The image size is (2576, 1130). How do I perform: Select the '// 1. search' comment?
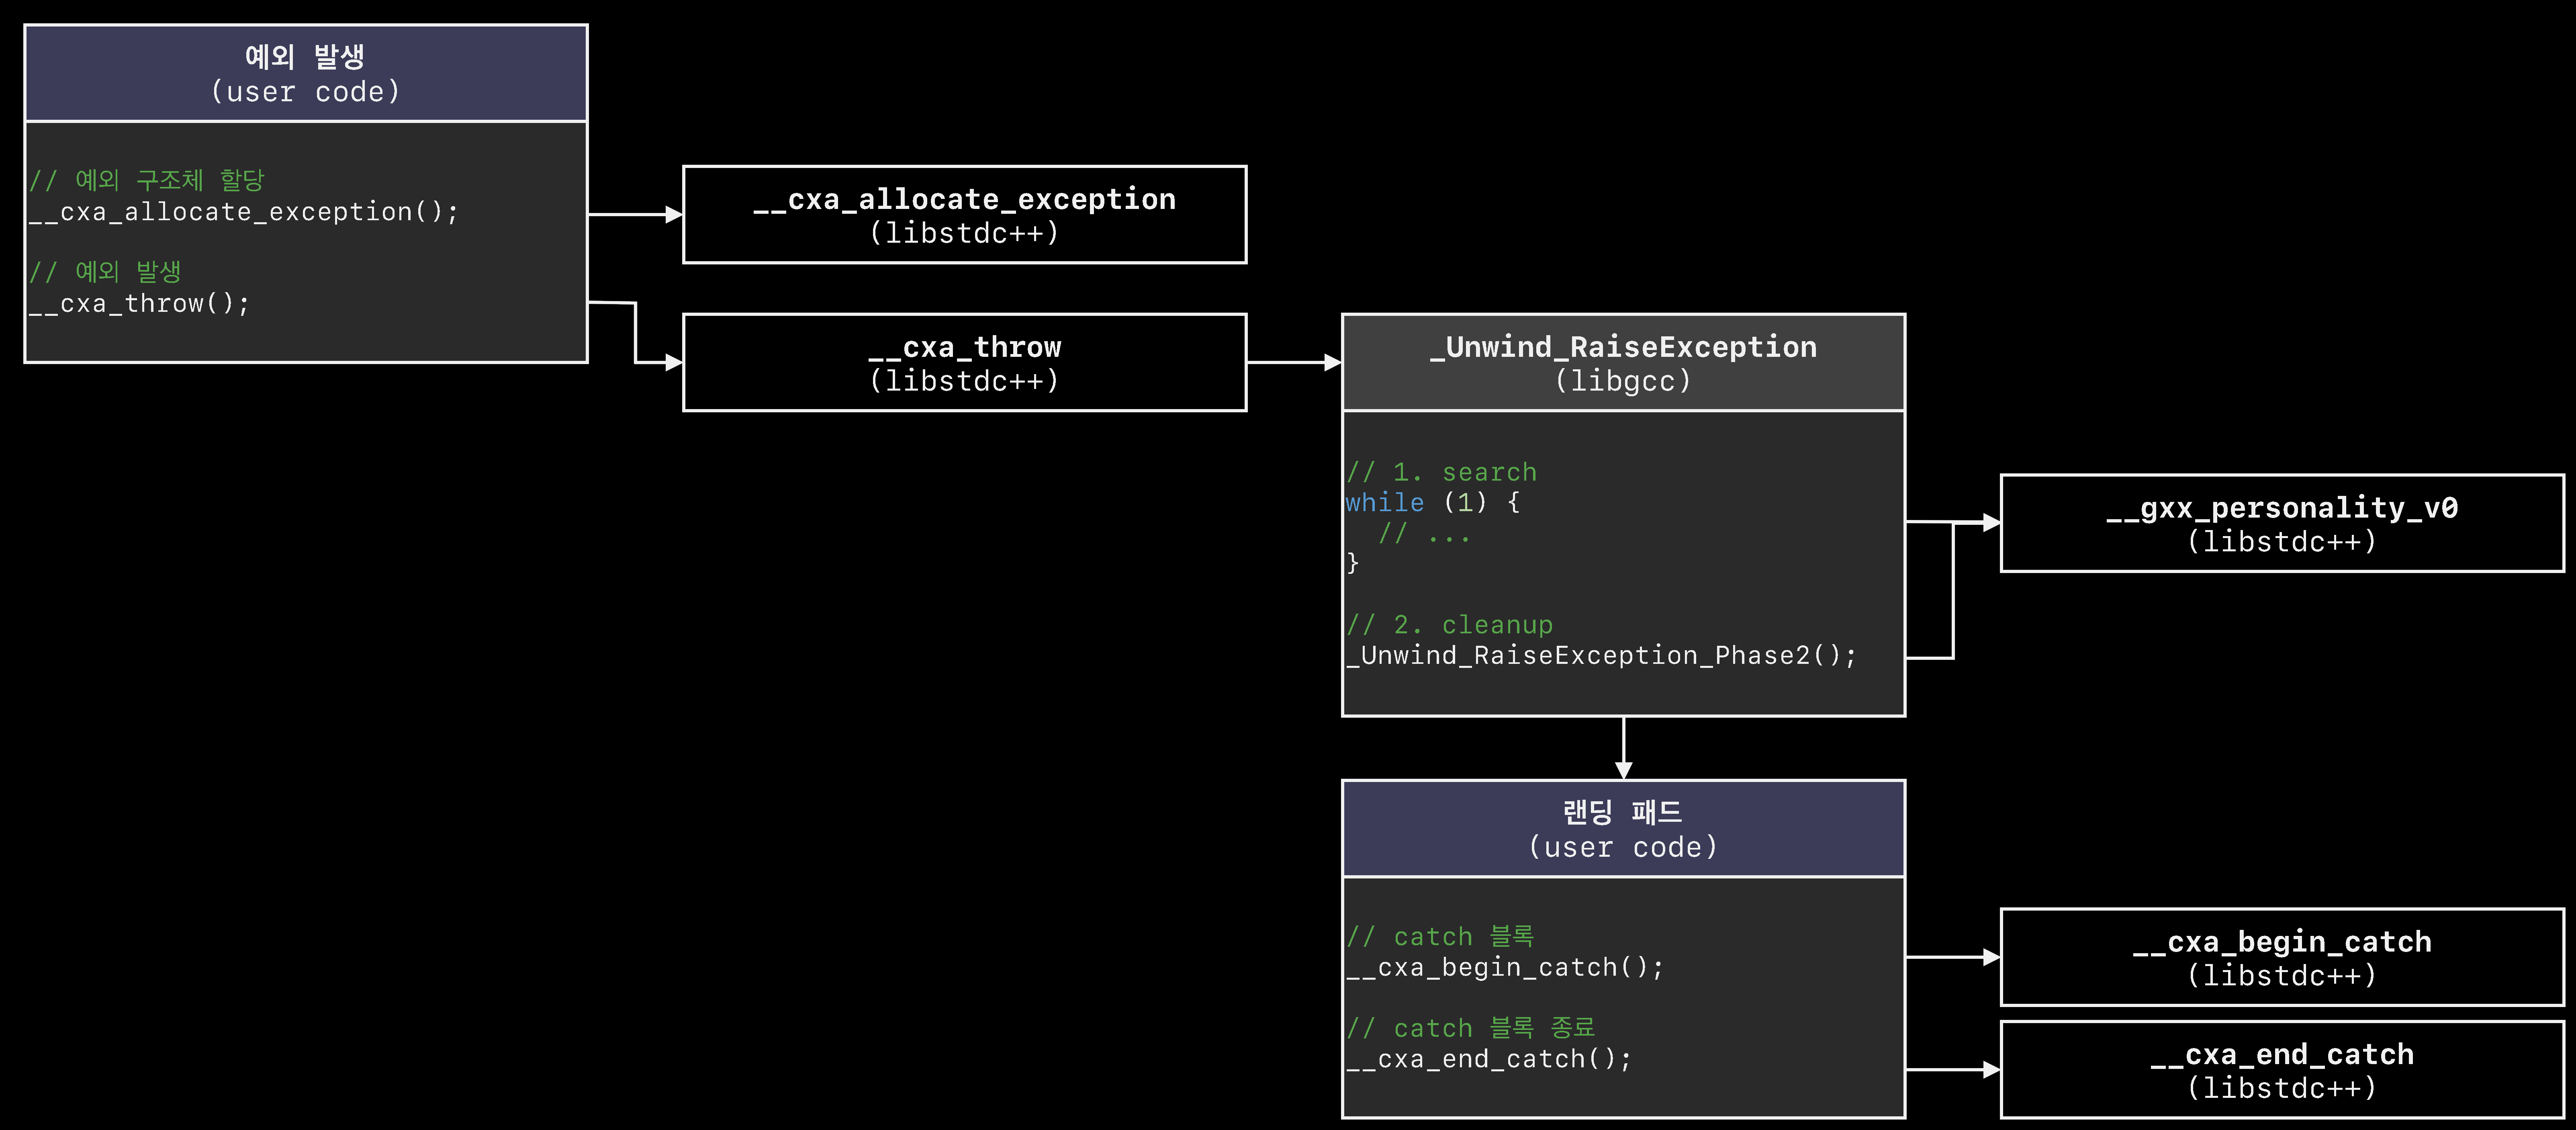tap(1441, 472)
